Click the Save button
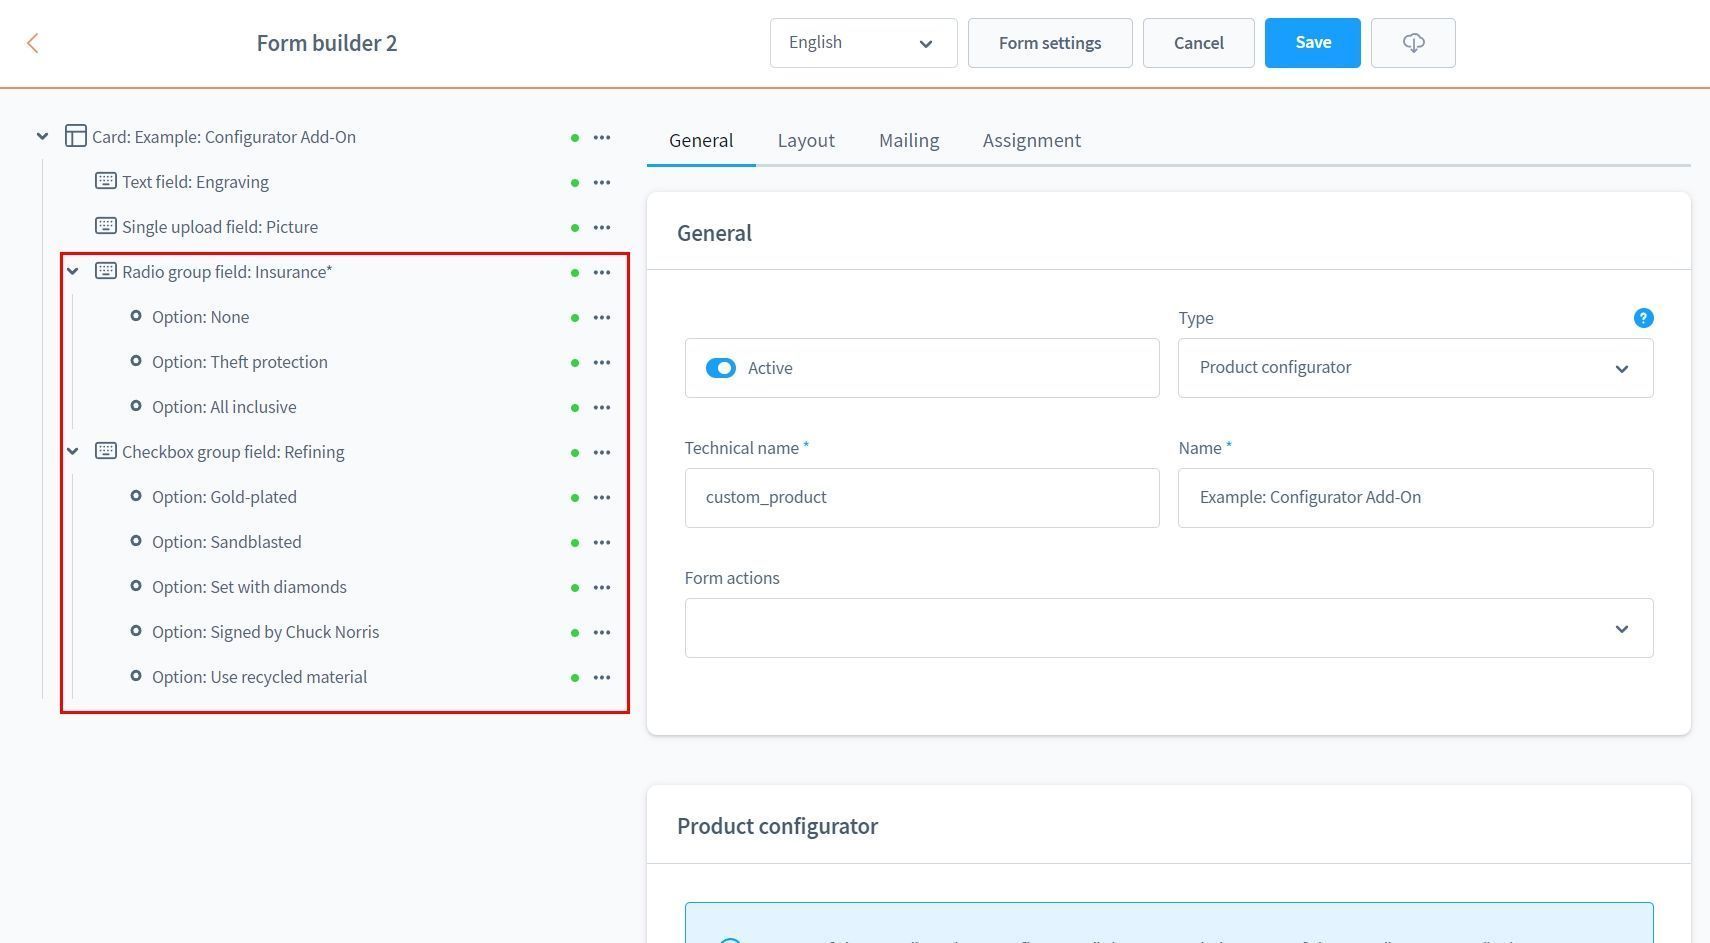This screenshot has width=1710, height=943. click(x=1311, y=43)
